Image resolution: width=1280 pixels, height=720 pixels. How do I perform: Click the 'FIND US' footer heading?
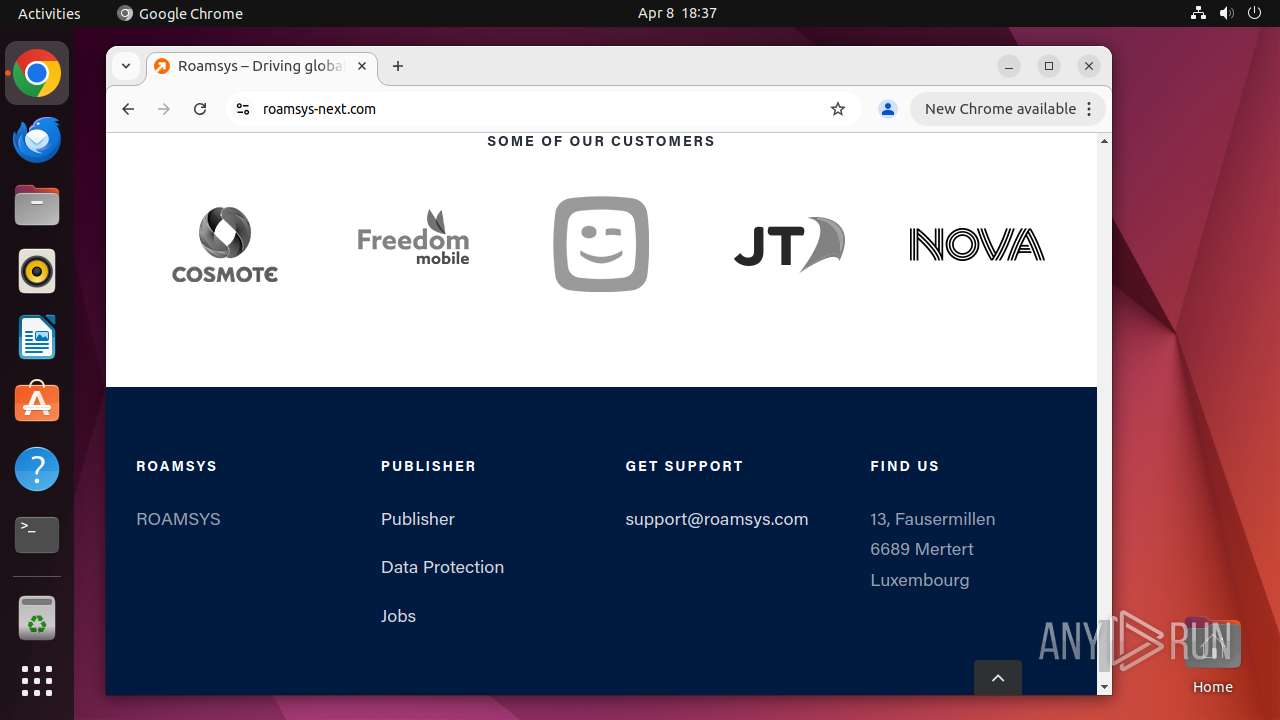(x=905, y=466)
